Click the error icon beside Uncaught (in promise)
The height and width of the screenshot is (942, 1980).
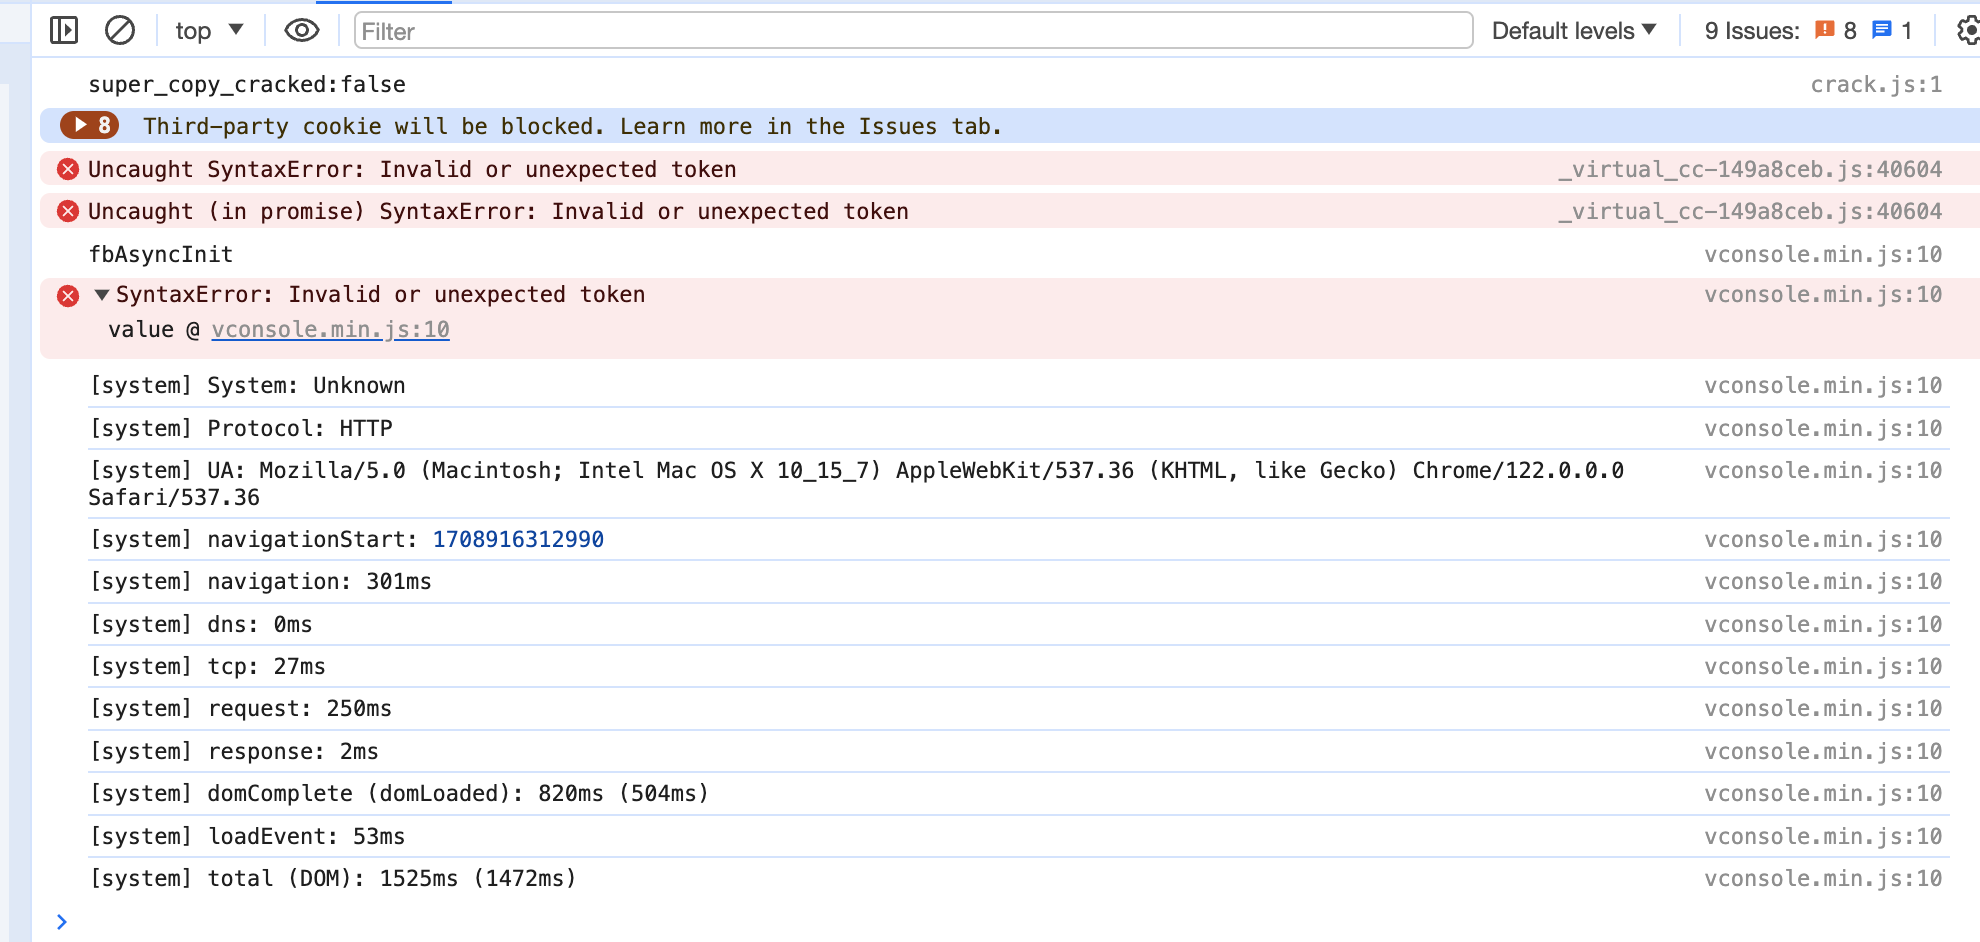coord(68,211)
